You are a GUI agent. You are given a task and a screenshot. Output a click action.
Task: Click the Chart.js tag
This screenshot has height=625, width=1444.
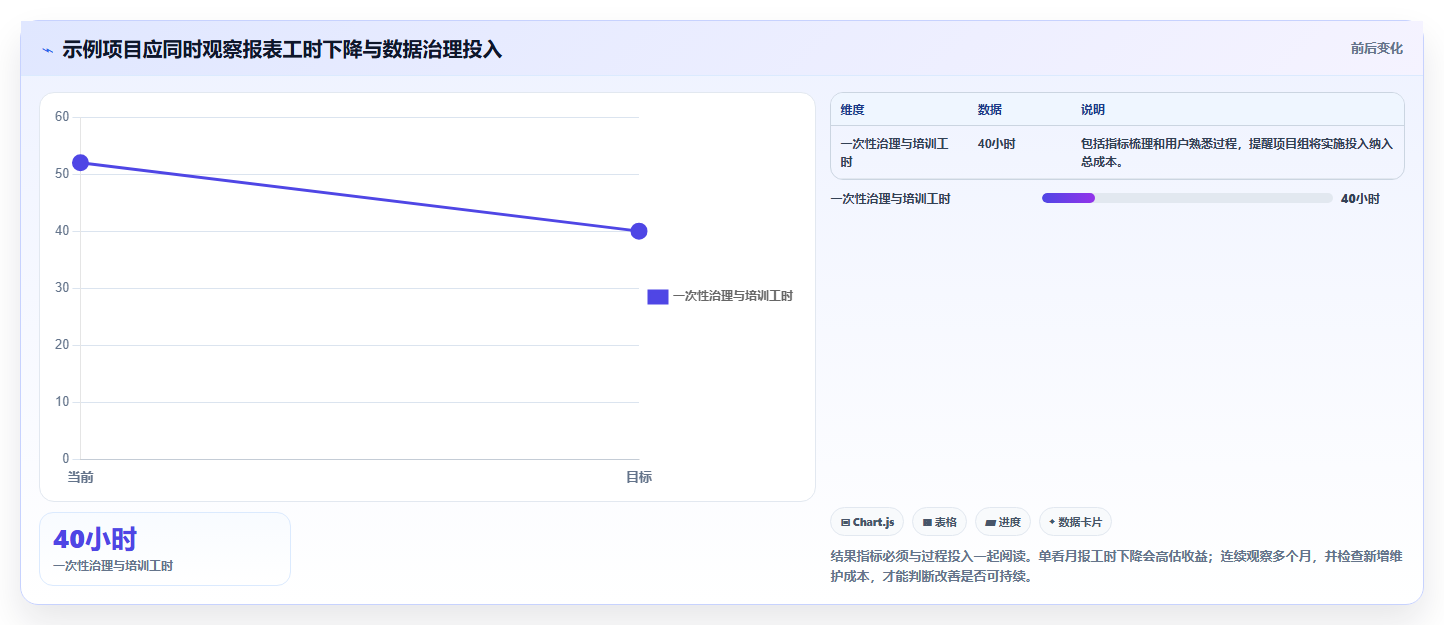point(867,522)
